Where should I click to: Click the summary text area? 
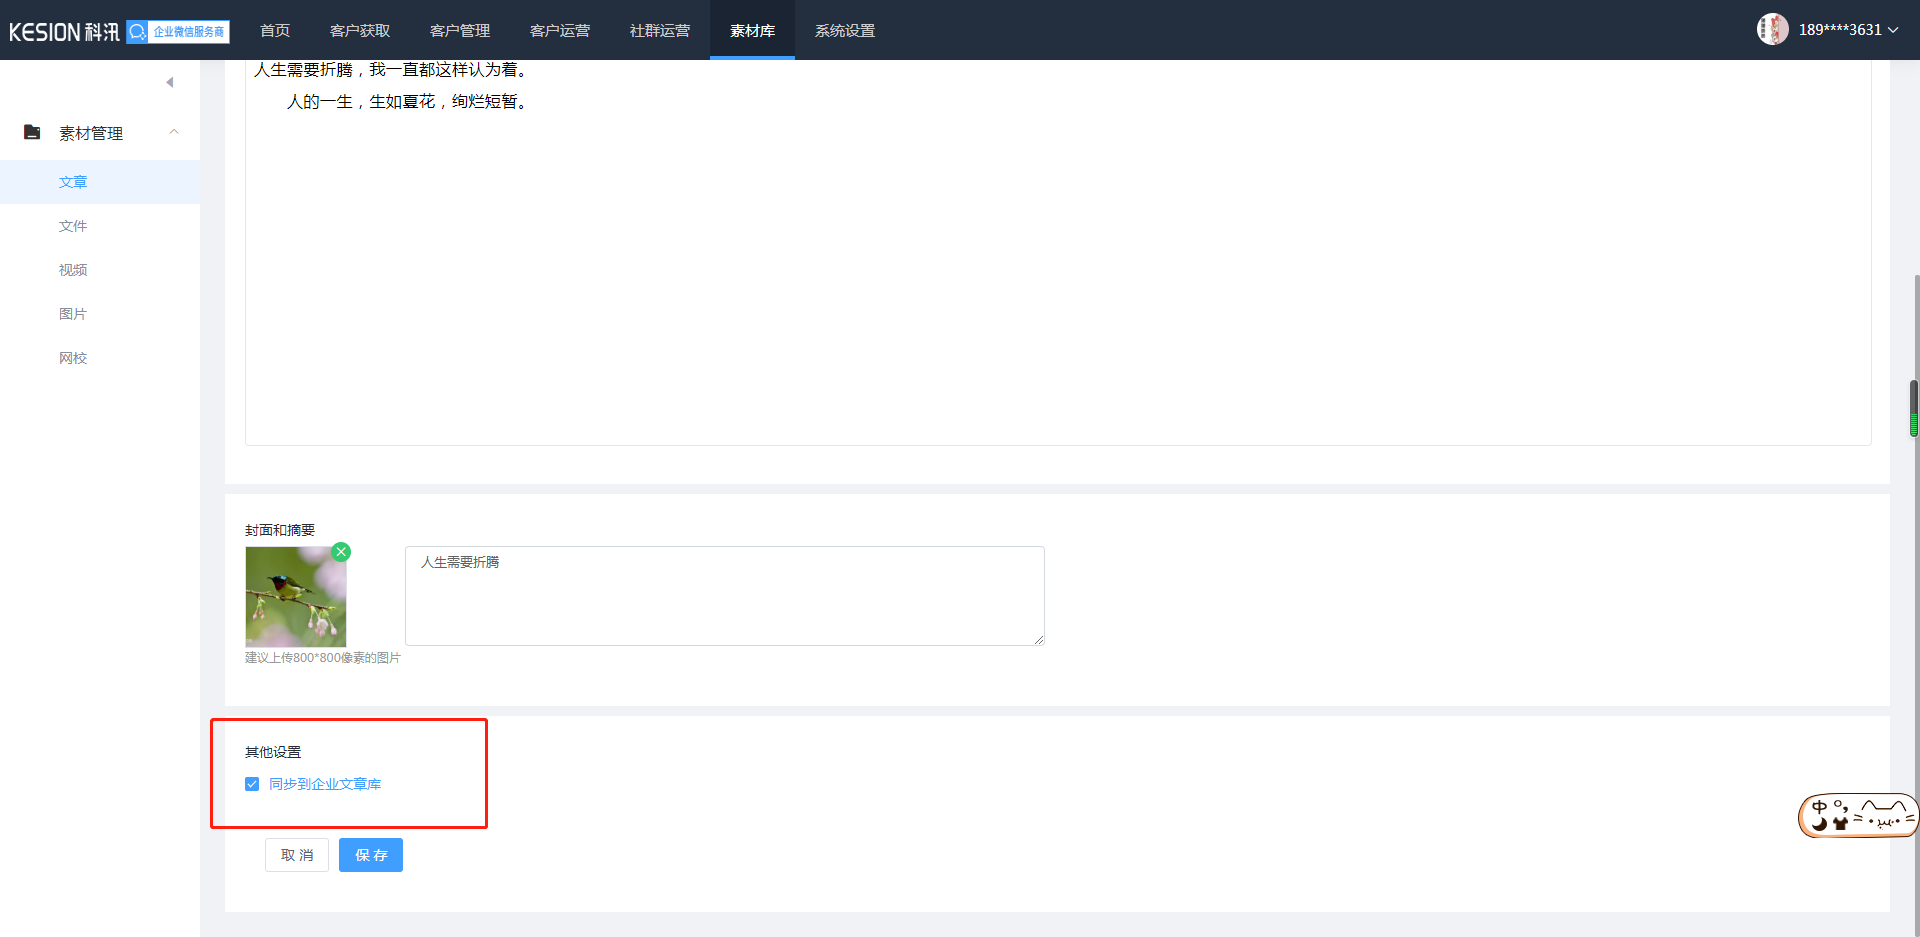coord(724,596)
